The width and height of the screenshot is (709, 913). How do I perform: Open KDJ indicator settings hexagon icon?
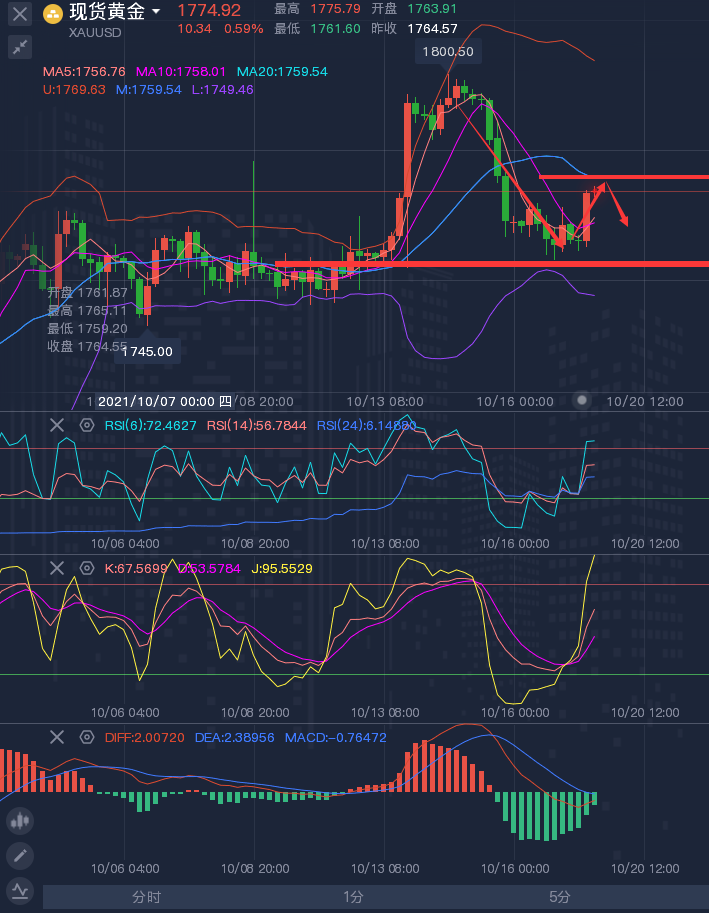[87, 568]
